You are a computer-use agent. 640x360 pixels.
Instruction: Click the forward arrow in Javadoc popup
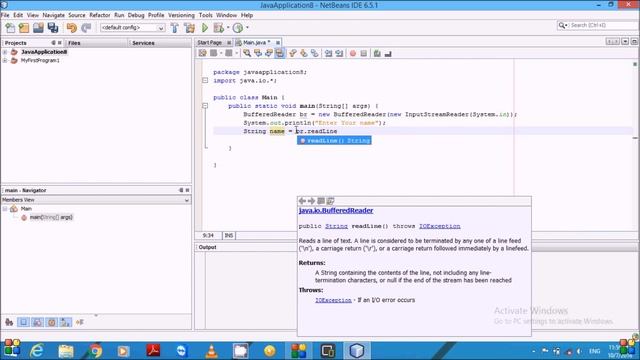coord(311,201)
